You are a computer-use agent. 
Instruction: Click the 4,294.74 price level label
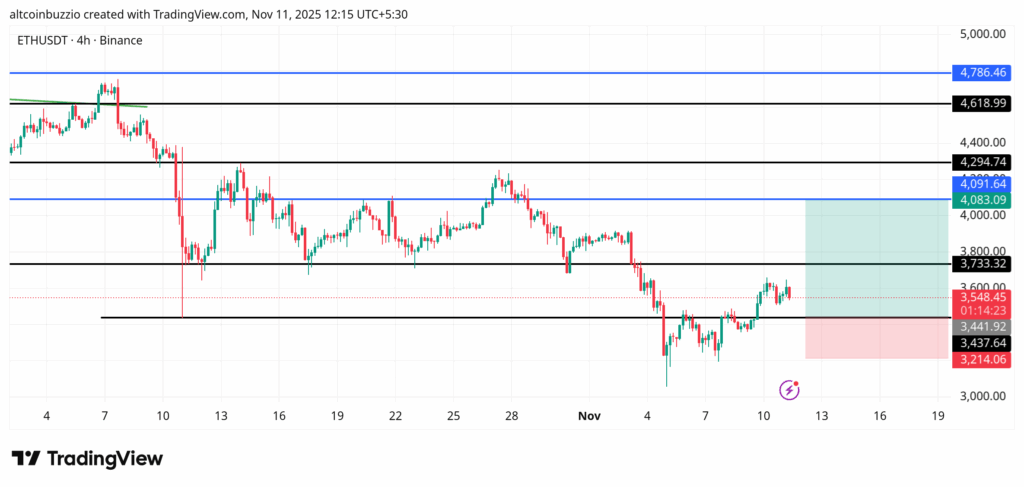(x=981, y=162)
